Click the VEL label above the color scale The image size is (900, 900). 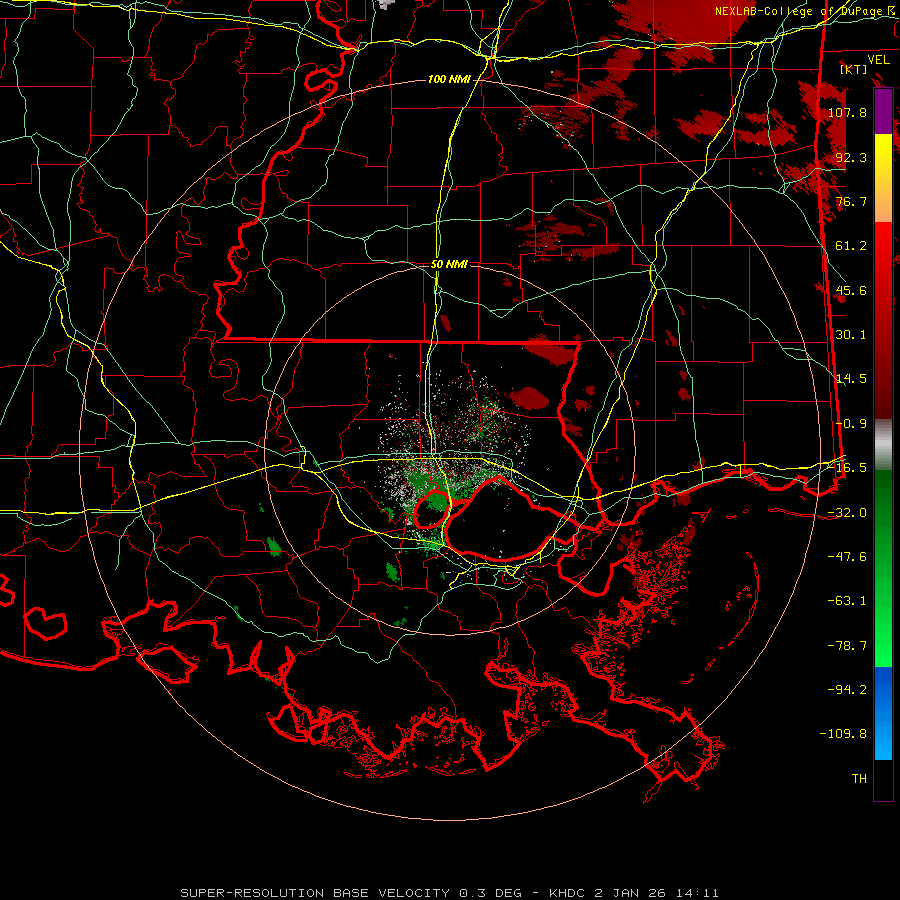click(x=878, y=60)
